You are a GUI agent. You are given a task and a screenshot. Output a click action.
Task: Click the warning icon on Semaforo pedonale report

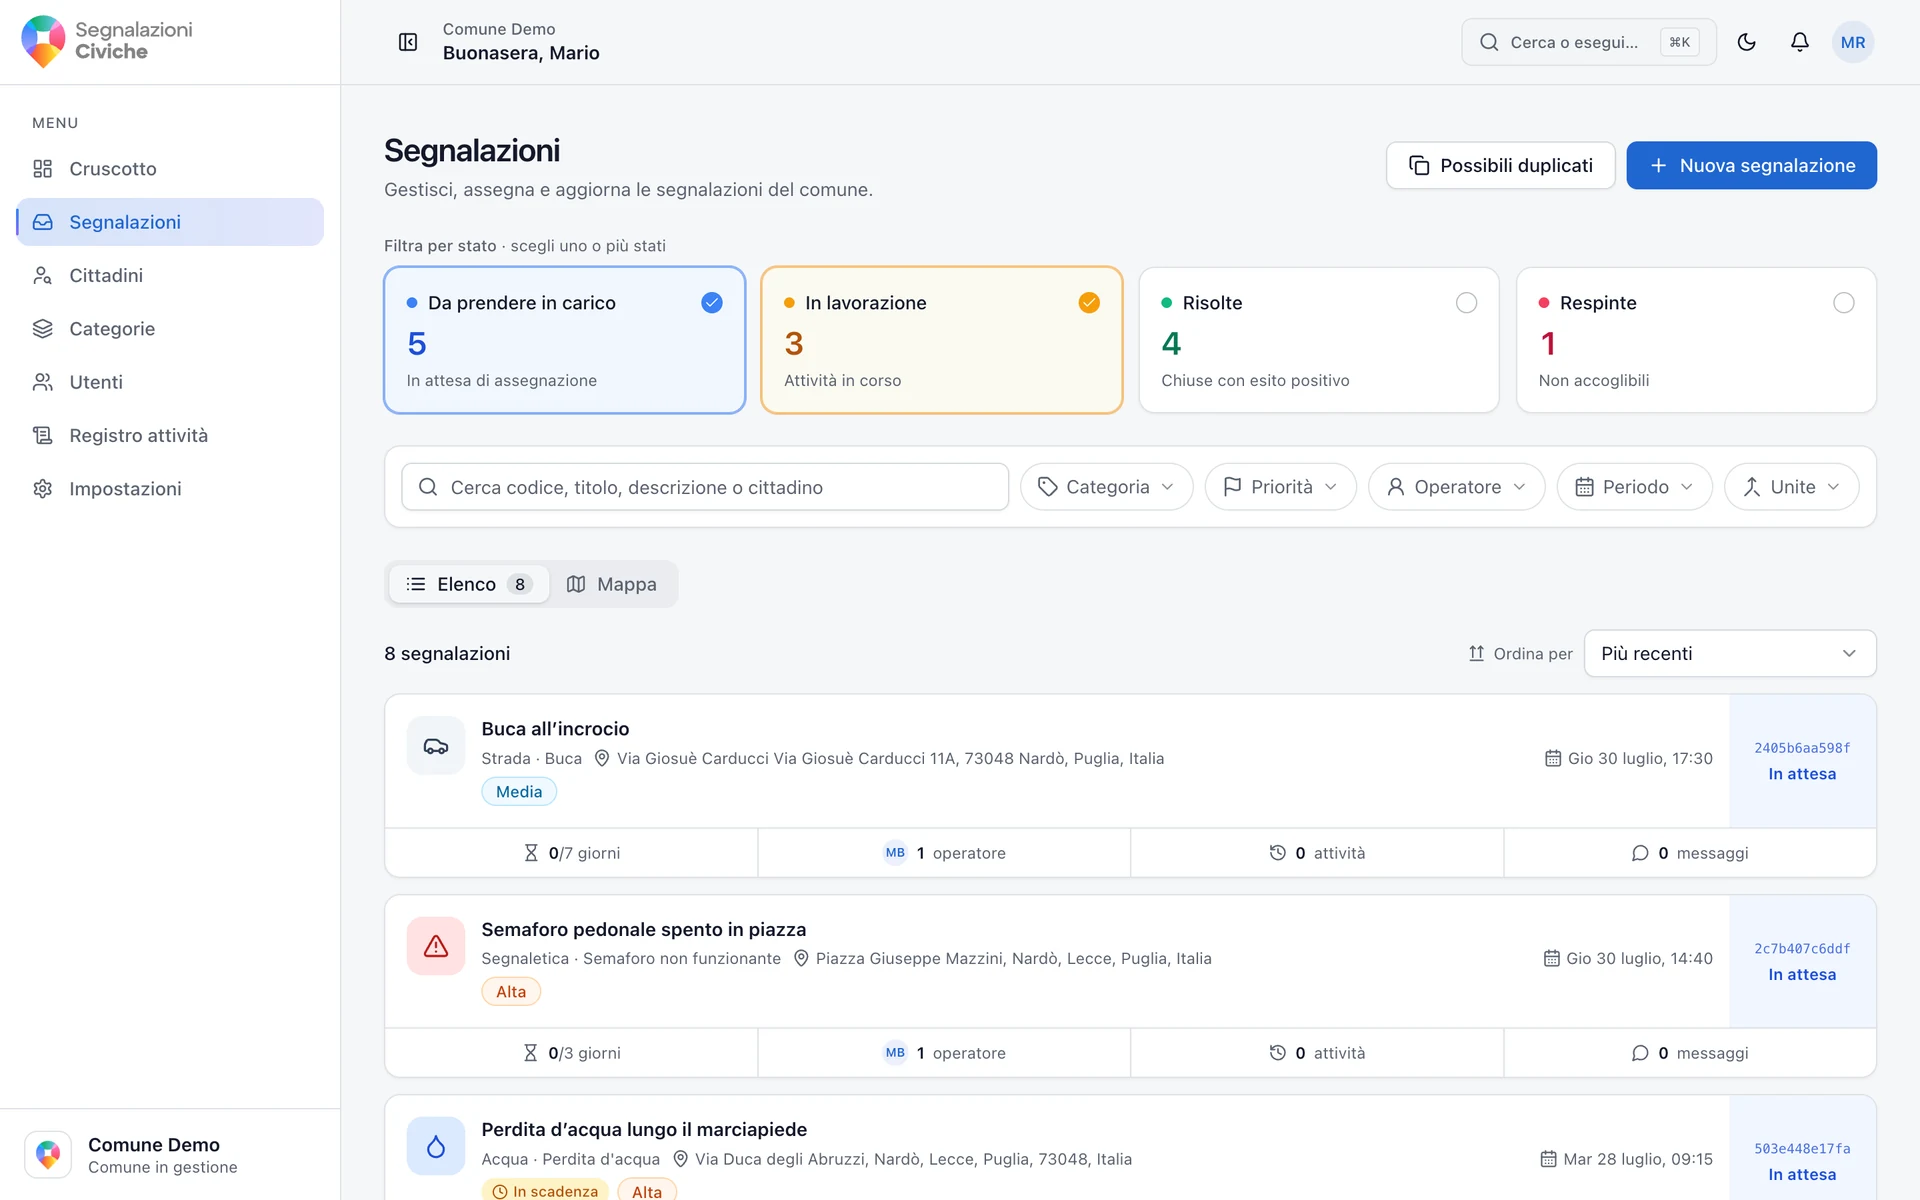point(436,946)
